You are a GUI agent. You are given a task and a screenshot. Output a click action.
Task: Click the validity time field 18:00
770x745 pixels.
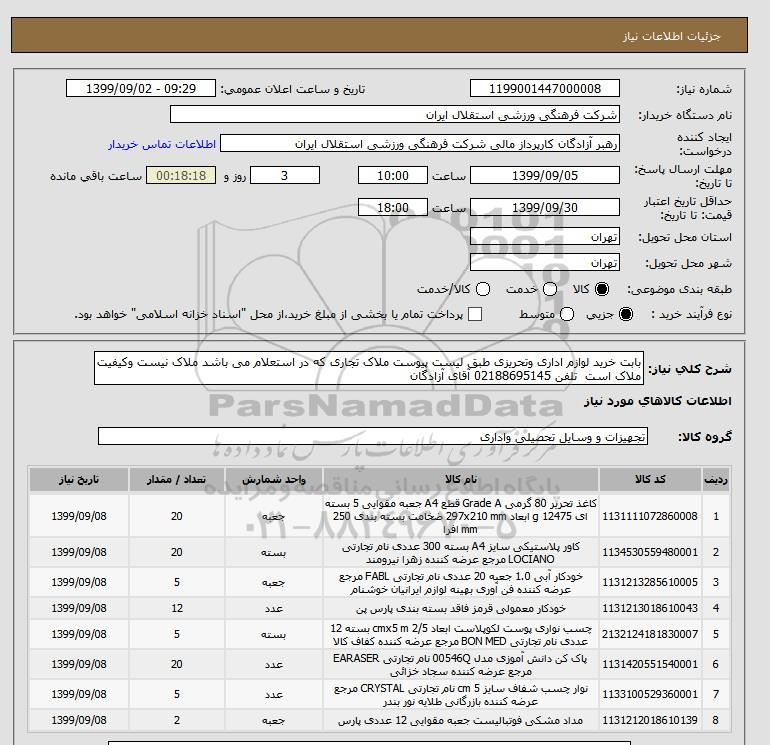(x=393, y=207)
